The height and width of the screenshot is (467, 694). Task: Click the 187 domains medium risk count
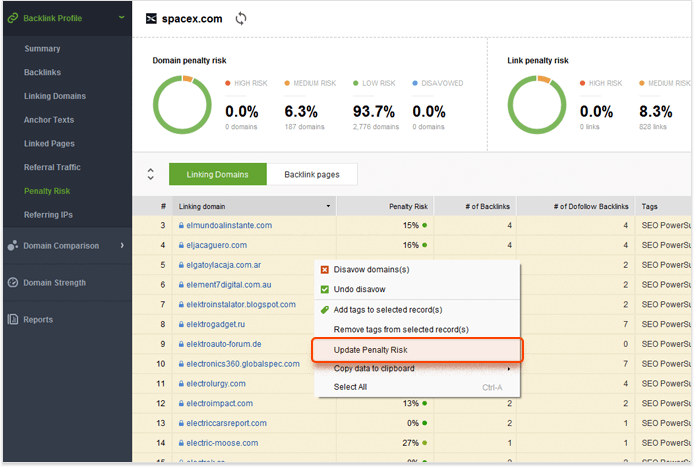(x=305, y=127)
